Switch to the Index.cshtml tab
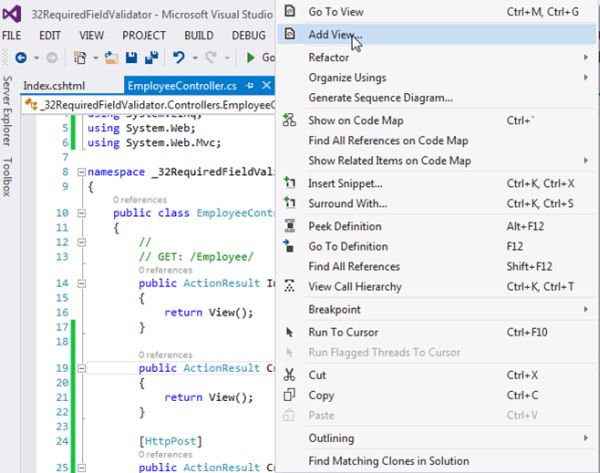600x473 pixels. point(55,86)
